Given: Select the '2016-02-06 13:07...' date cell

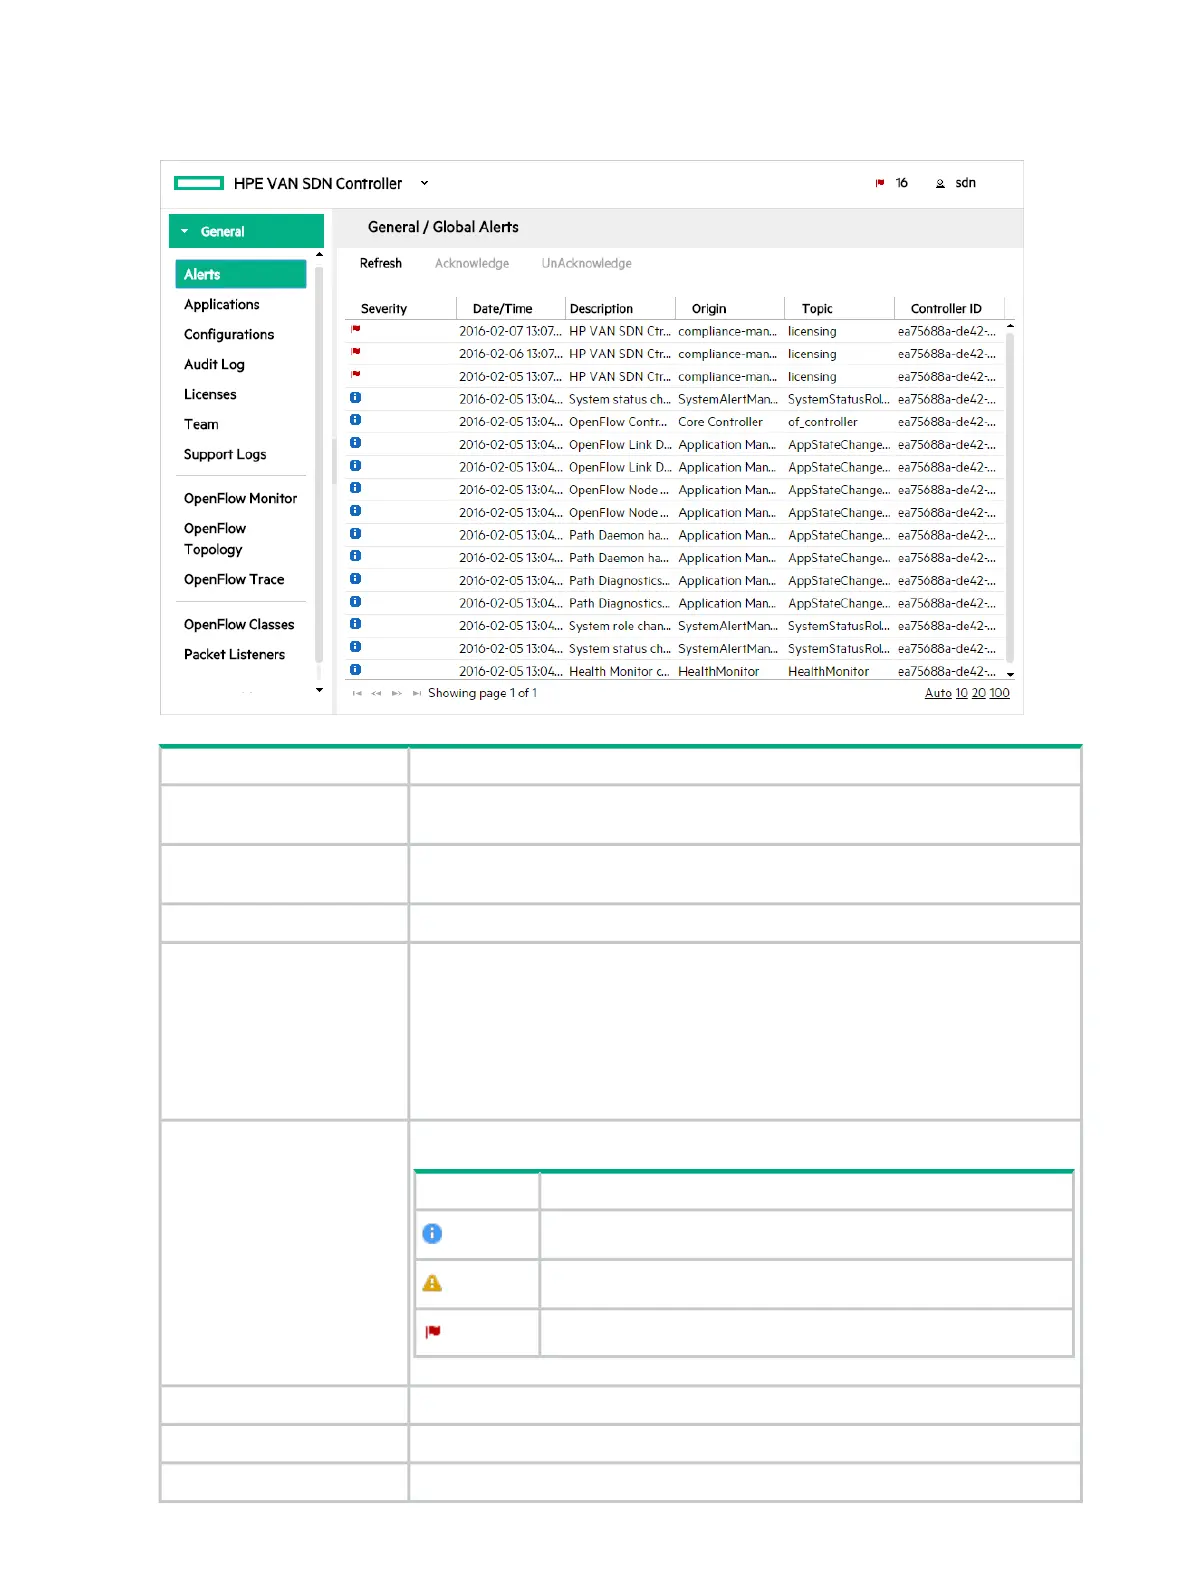Looking at the screenshot, I should (x=510, y=354).
